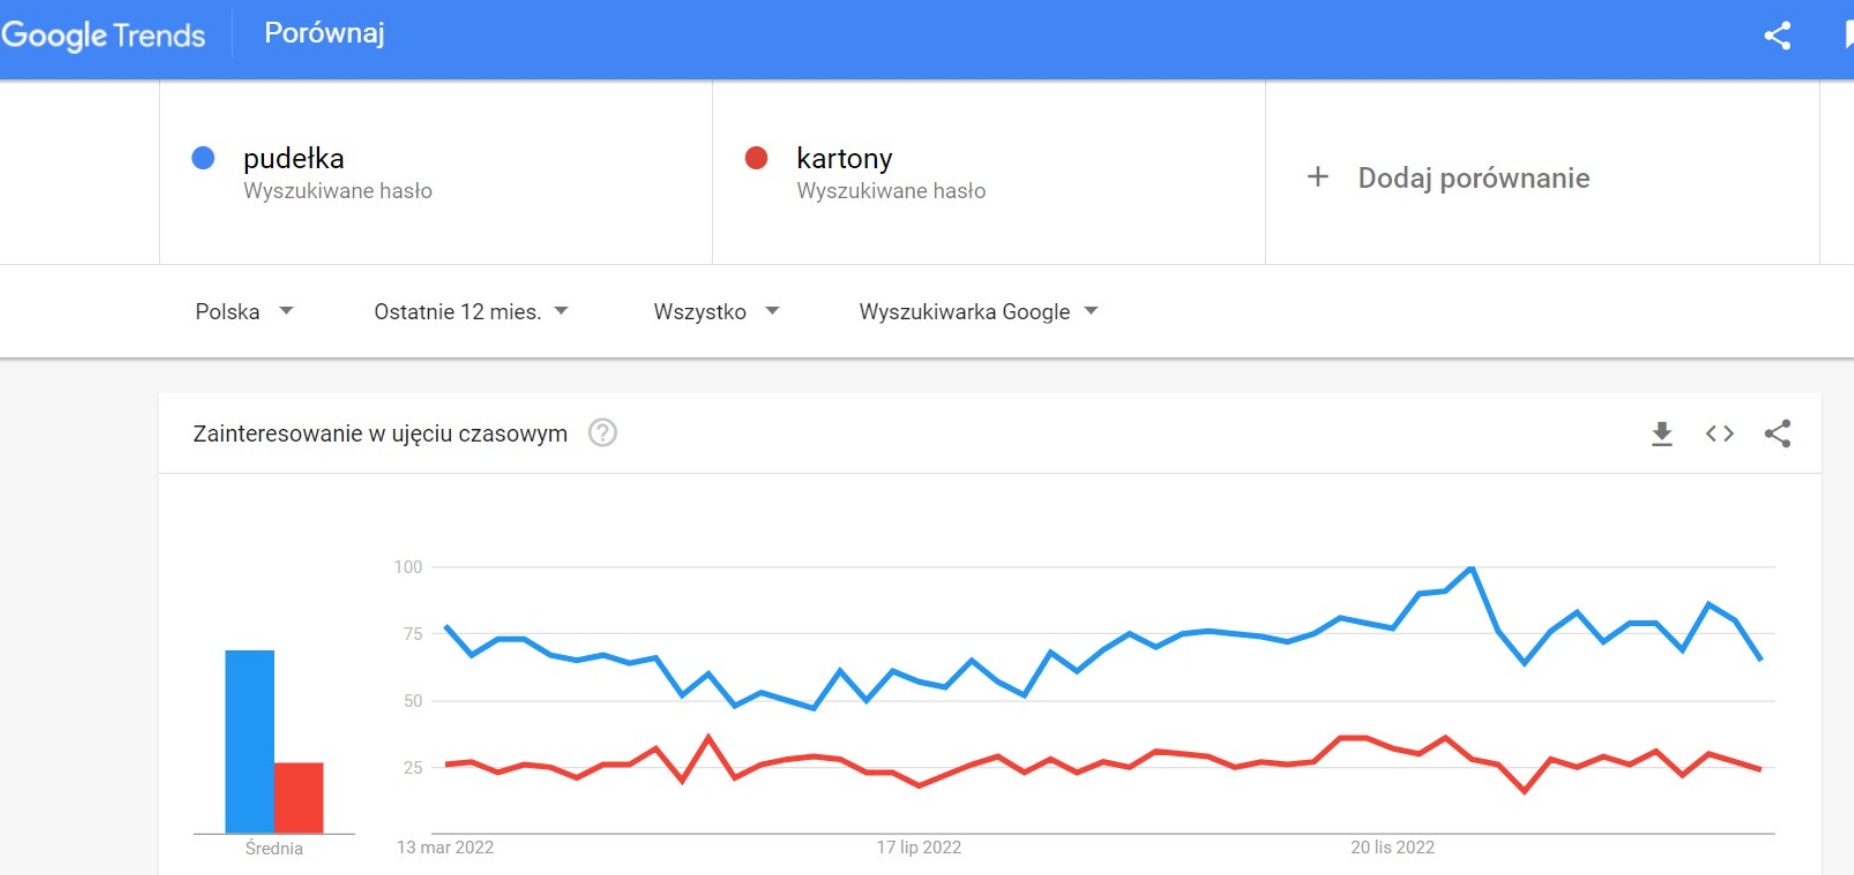Click the plus icon to add a comparison

click(x=1318, y=177)
